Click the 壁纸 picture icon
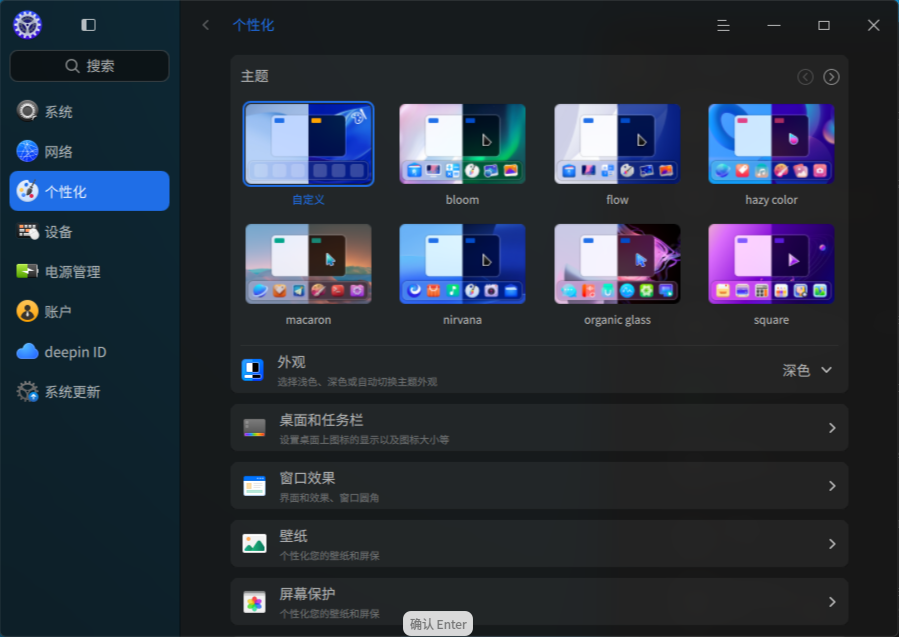 coord(255,544)
